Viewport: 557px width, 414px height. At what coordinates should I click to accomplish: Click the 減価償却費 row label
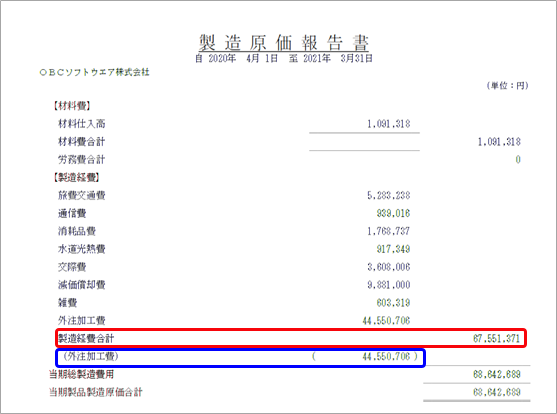coord(82,285)
